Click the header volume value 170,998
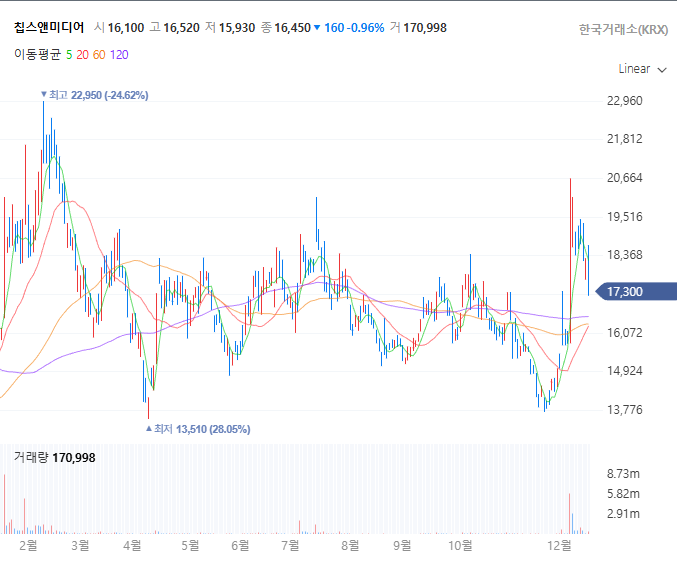Screen dimensions: 677x582 tap(425, 28)
